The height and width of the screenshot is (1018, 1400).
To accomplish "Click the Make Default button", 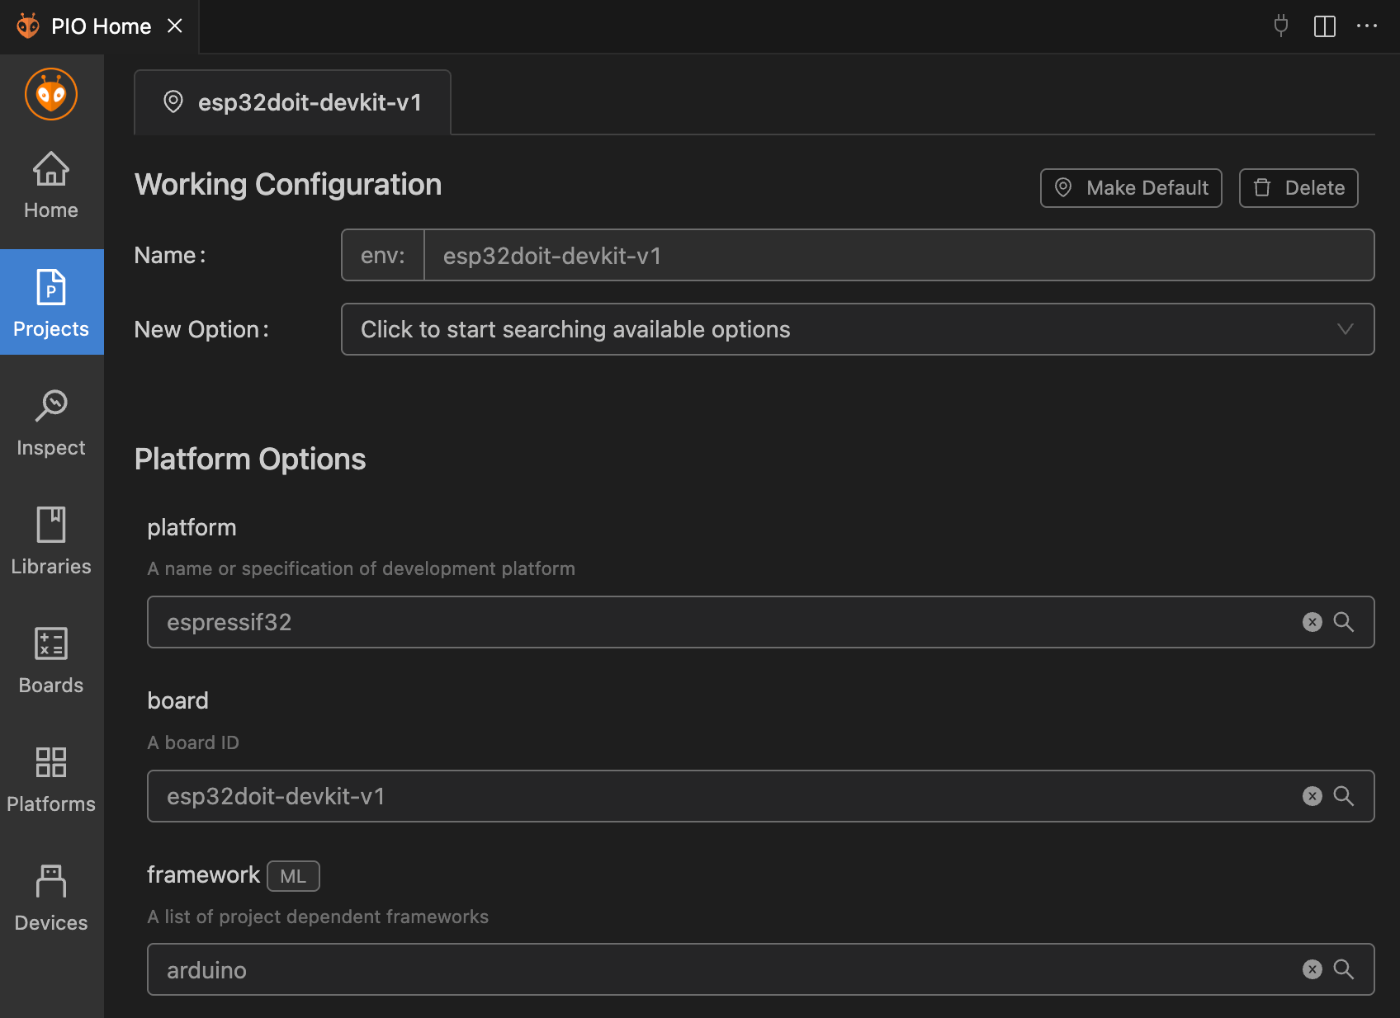I will point(1131,188).
